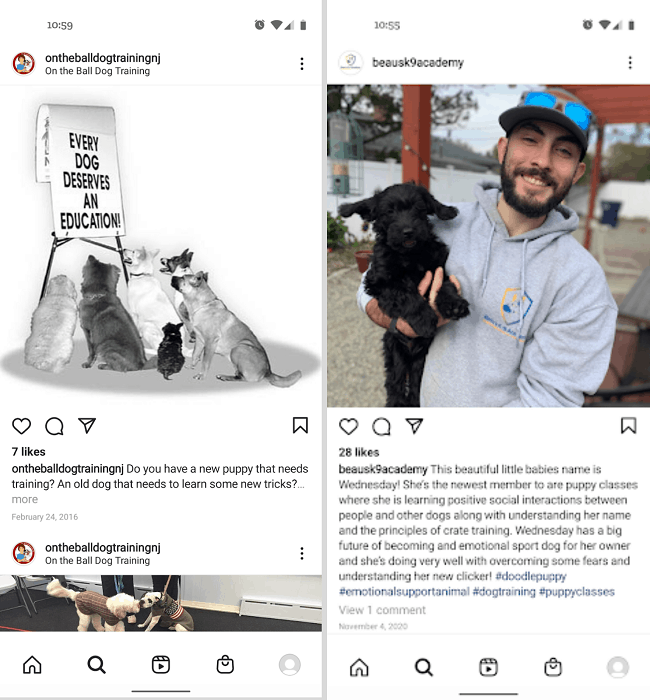Tap the comment bubble on beausk9academy post
Viewport: 650px width, 700px height.
[x=382, y=426]
